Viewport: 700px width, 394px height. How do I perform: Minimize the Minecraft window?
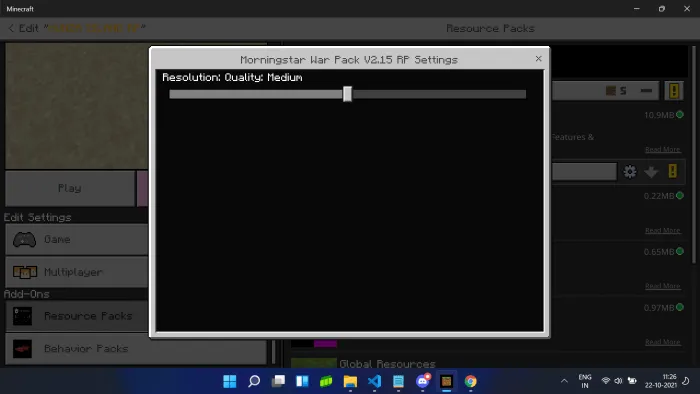pyautogui.click(x=637, y=8)
